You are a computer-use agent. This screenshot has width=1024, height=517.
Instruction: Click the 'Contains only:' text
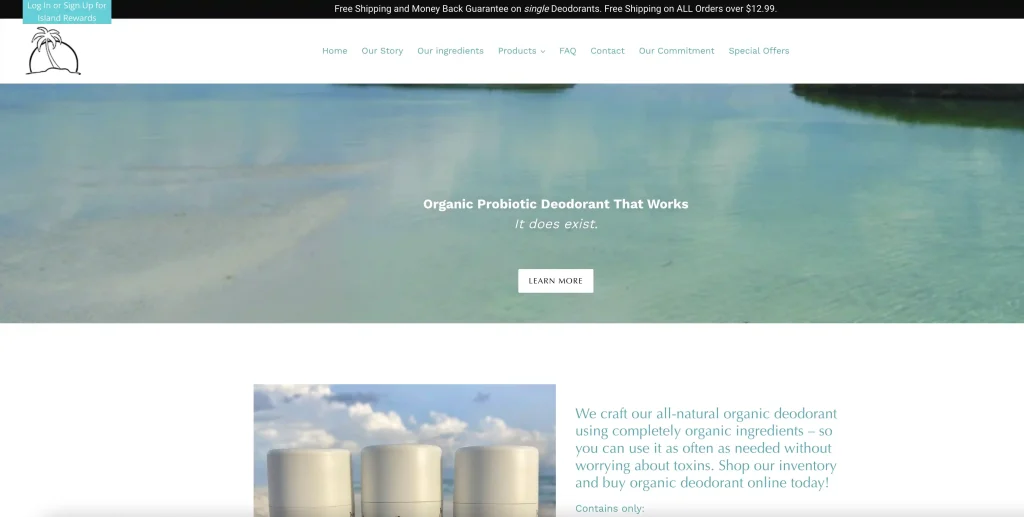pos(609,509)
